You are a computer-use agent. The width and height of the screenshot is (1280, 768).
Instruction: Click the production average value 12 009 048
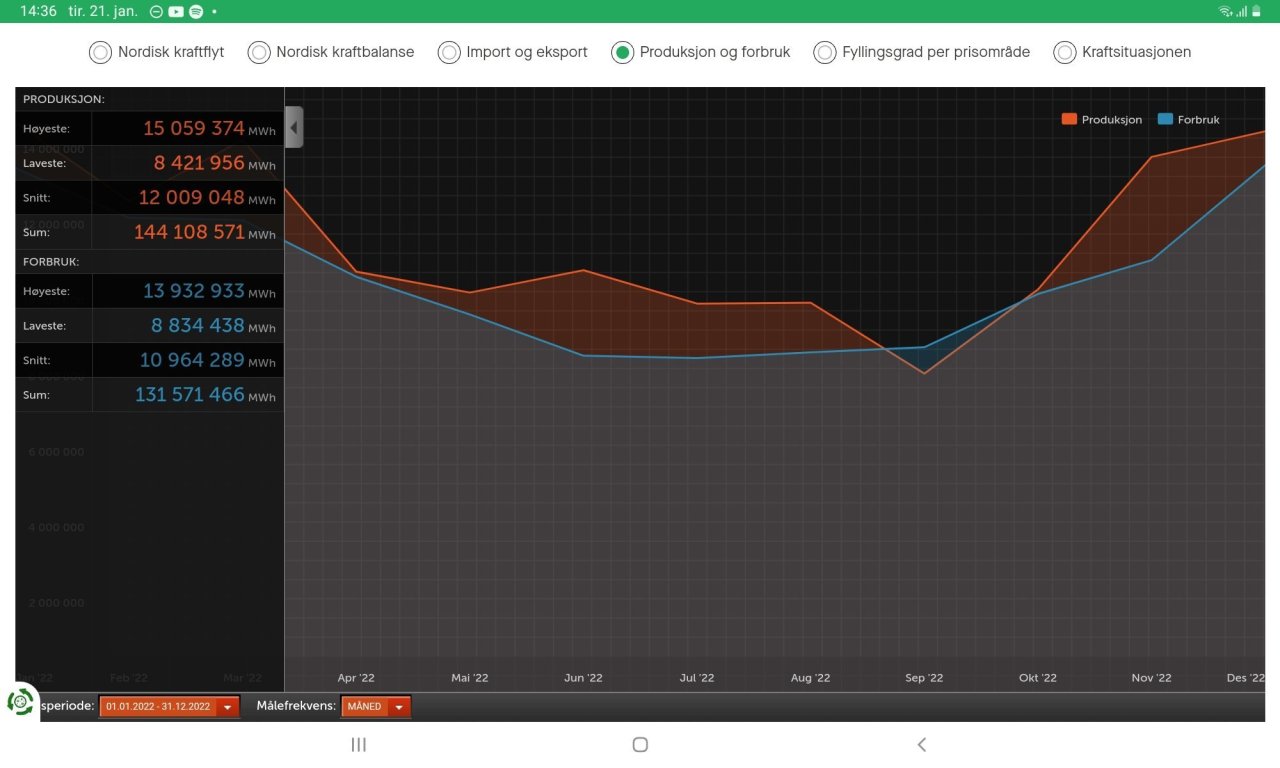pyautogui.click(x=192, y=197)
